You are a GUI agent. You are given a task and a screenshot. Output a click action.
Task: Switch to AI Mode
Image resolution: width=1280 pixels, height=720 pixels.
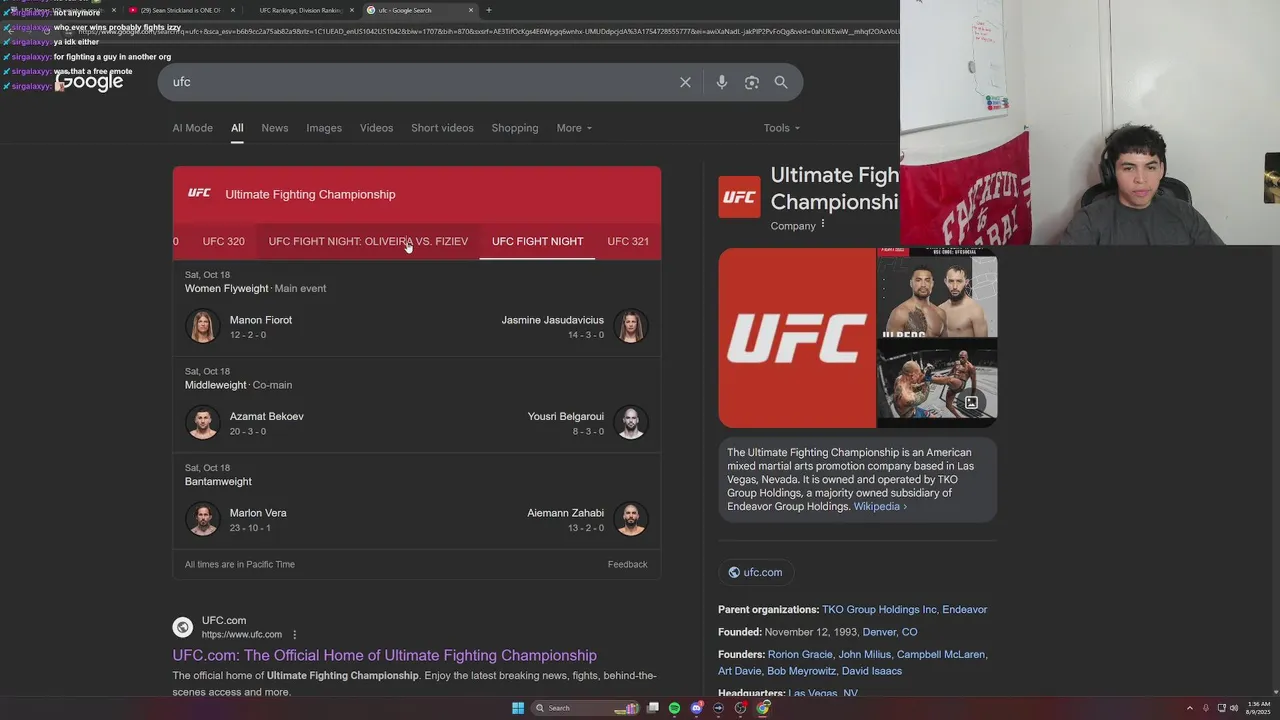[x=192, y=128]
